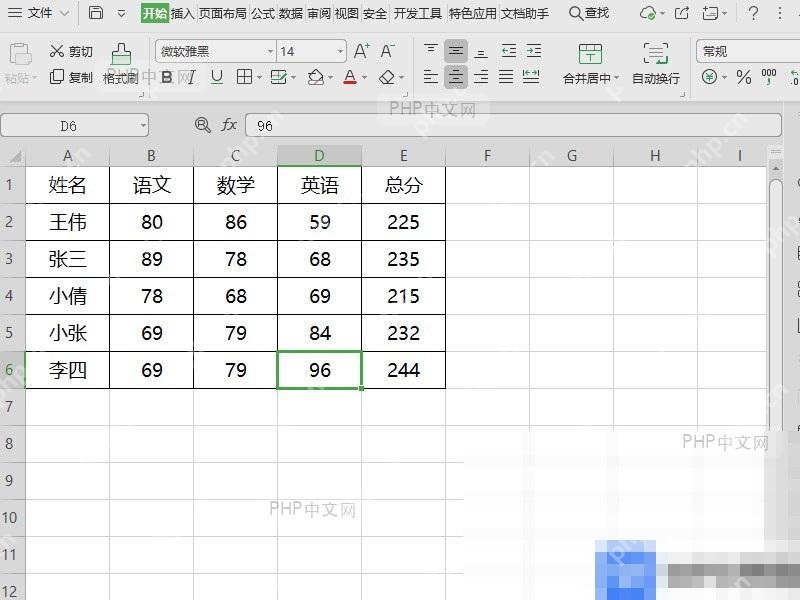The image size is (800, 600).
Task: Click the decrease indent icon
Action: point(509,51)
